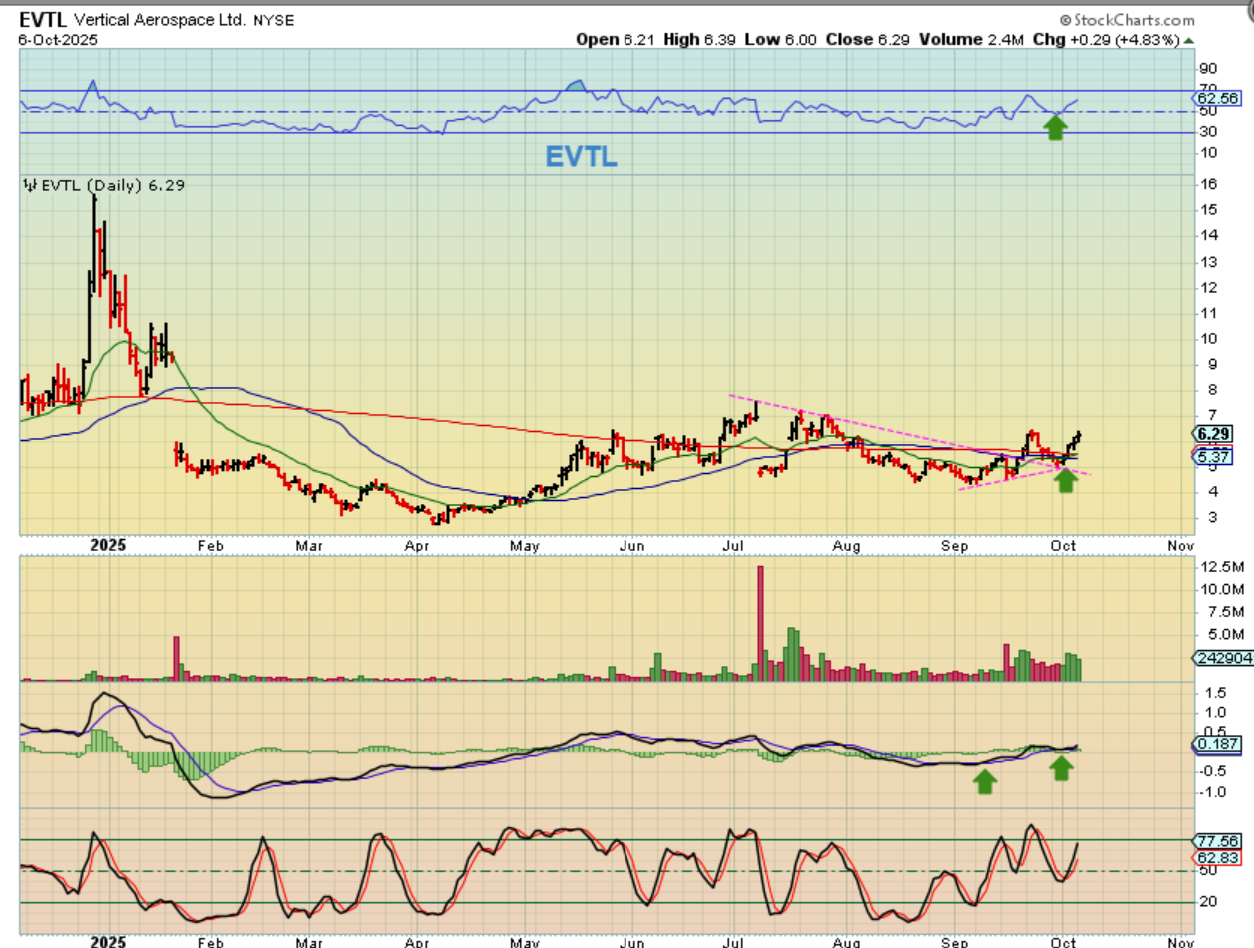This screenshot has height=948, width=1254.
Task: Click the September green arrow on the MACD panel
Action: tap(985, 781)
